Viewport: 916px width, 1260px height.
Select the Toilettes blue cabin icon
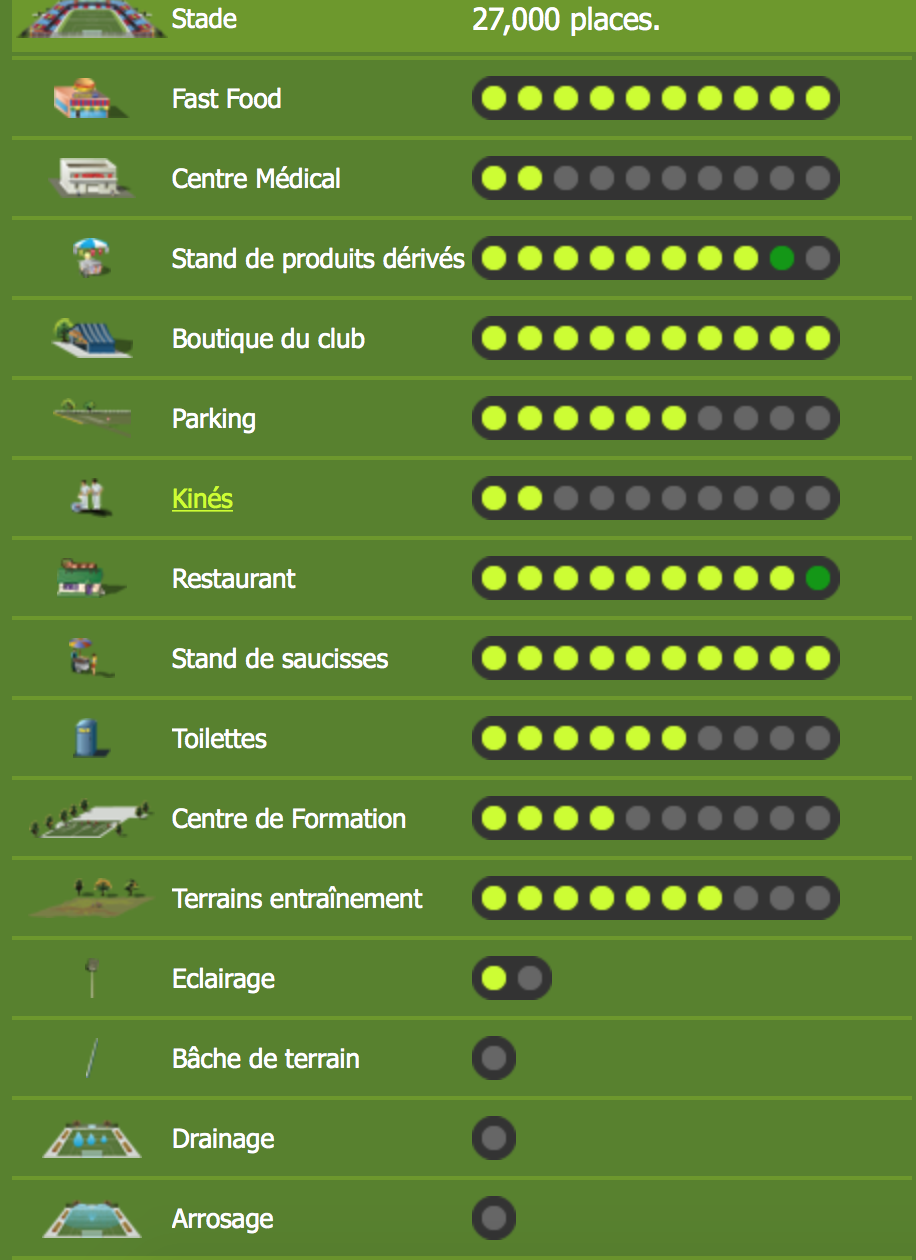coord(89,738)
